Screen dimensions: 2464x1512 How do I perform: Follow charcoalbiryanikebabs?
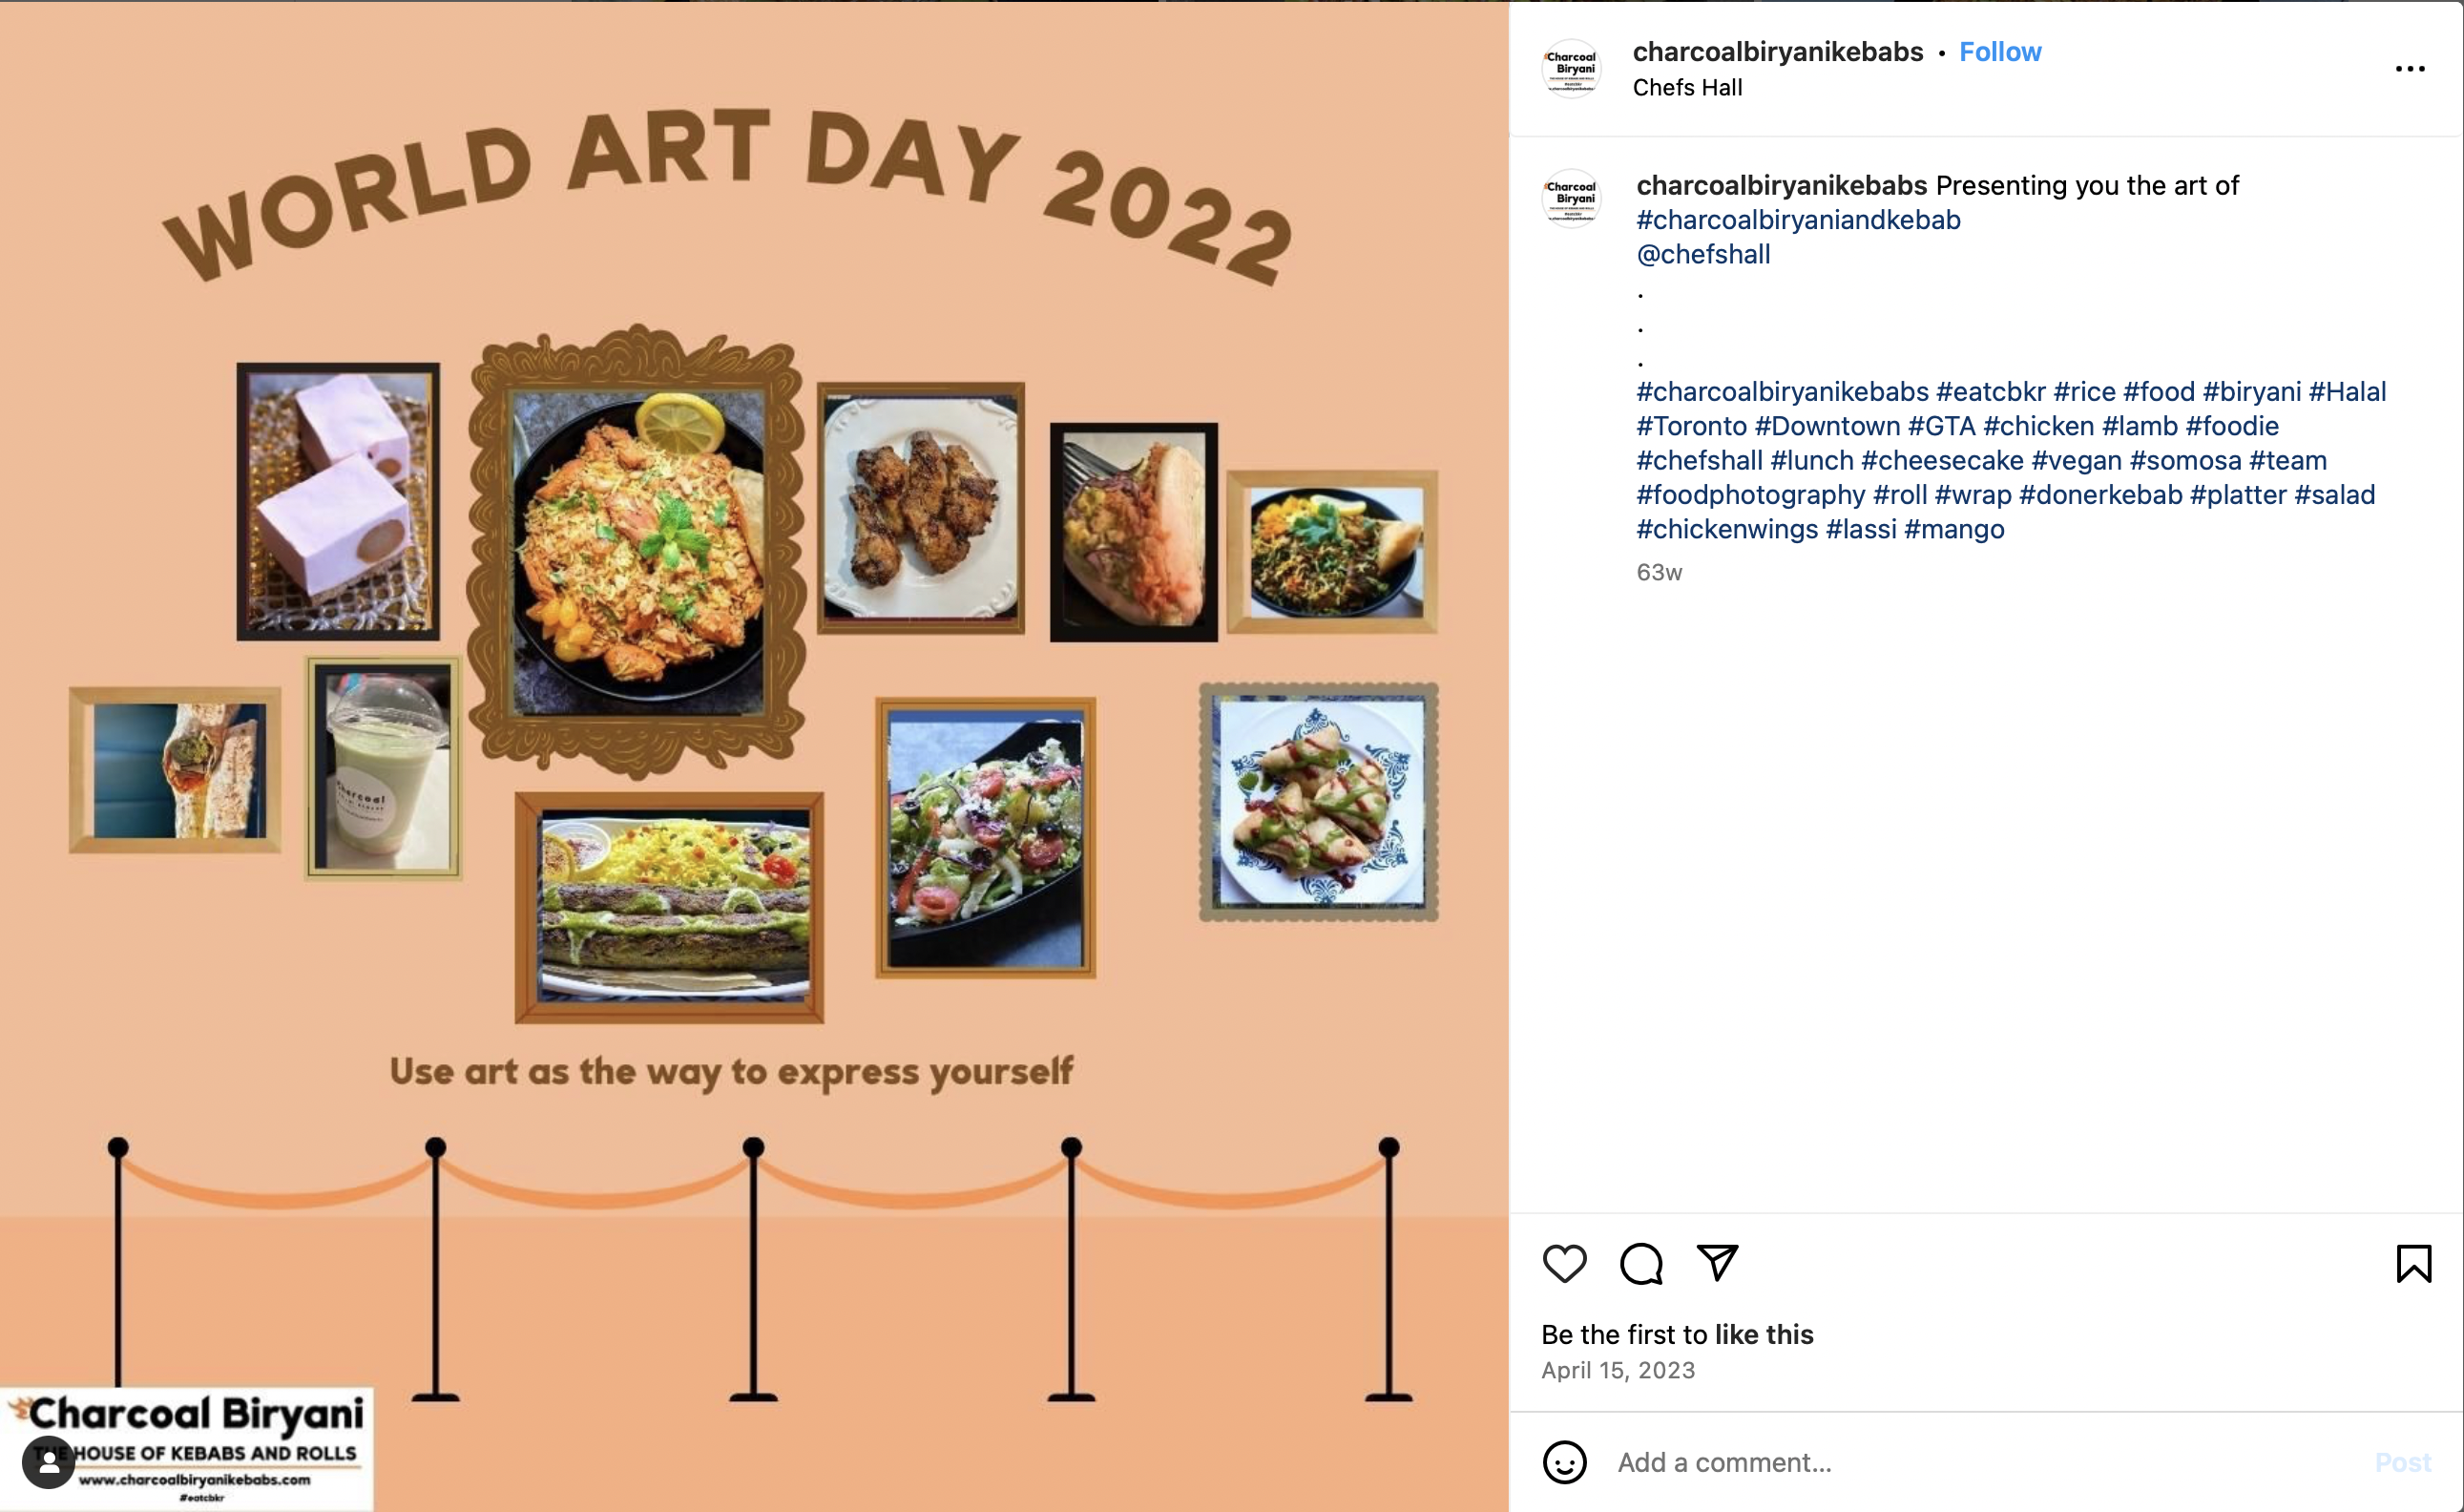[x=1999, y=52]
